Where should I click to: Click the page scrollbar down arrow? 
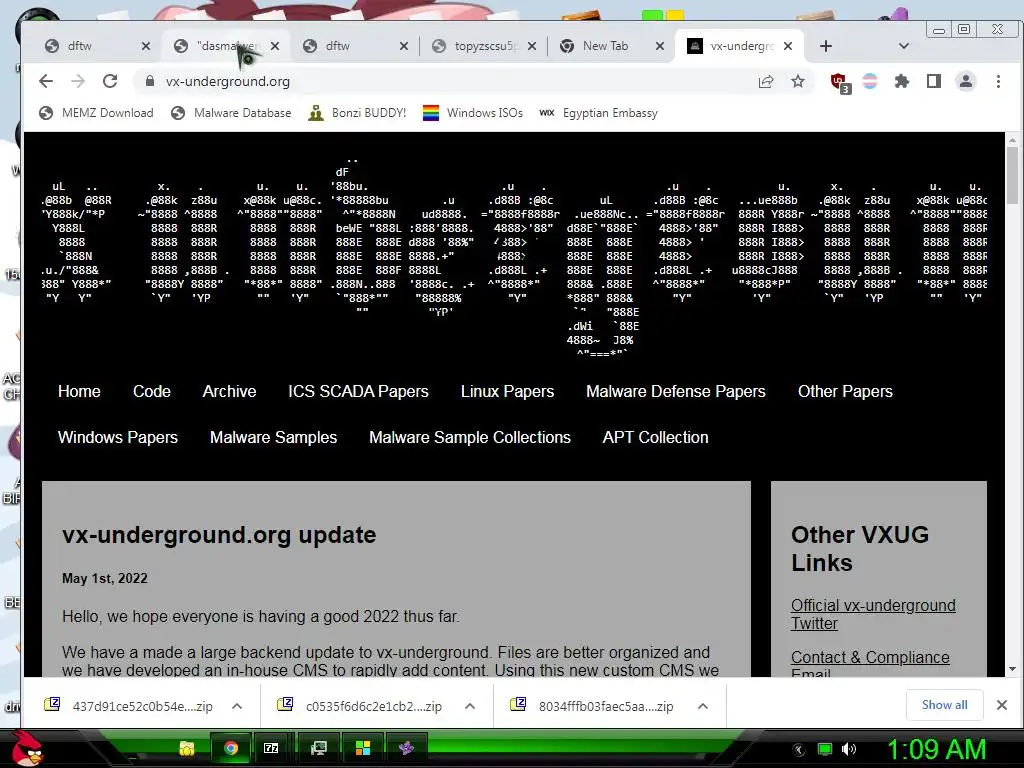(x=1012, y=669)
